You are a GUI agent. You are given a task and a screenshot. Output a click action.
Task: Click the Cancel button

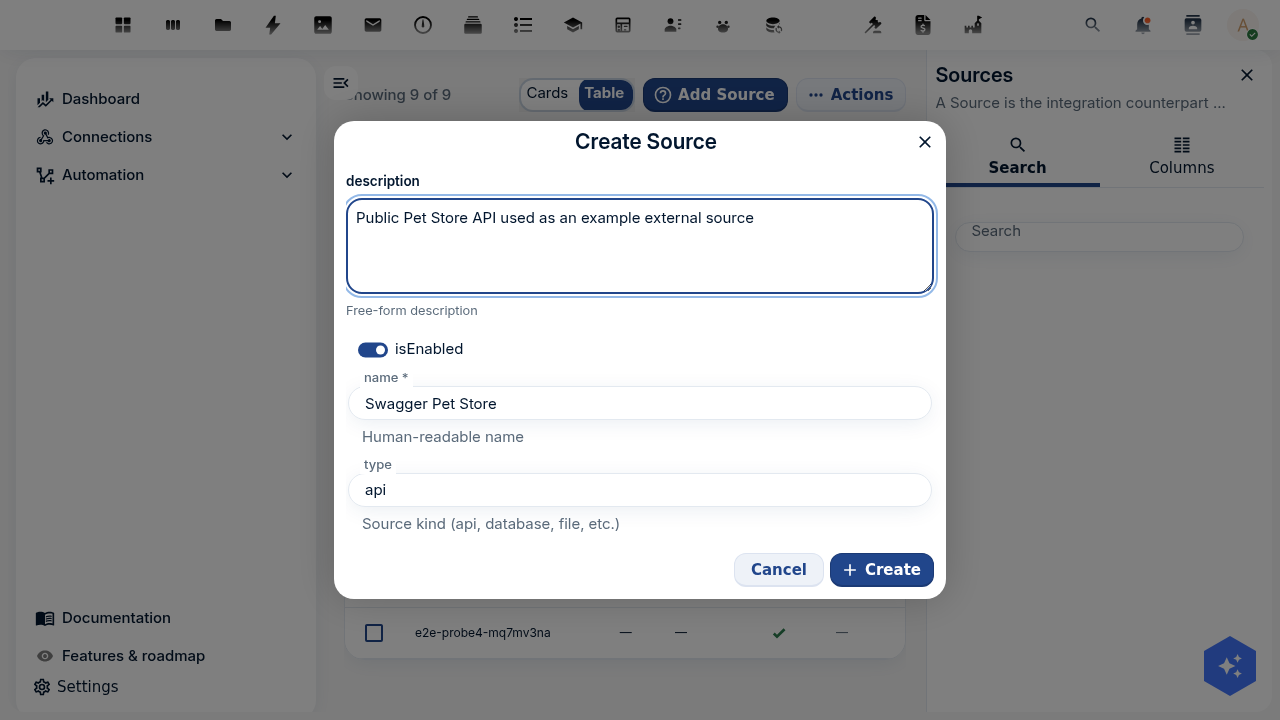coord(779,569)
